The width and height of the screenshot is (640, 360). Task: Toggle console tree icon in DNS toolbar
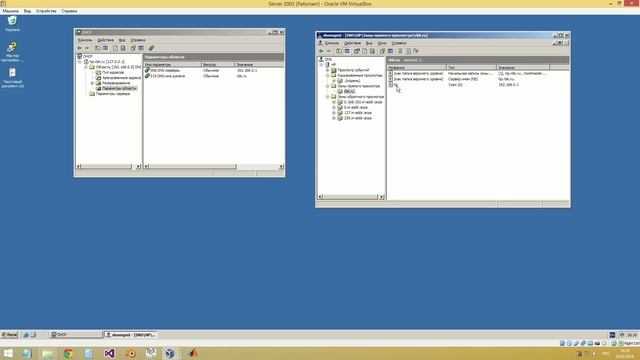(347, 51)
